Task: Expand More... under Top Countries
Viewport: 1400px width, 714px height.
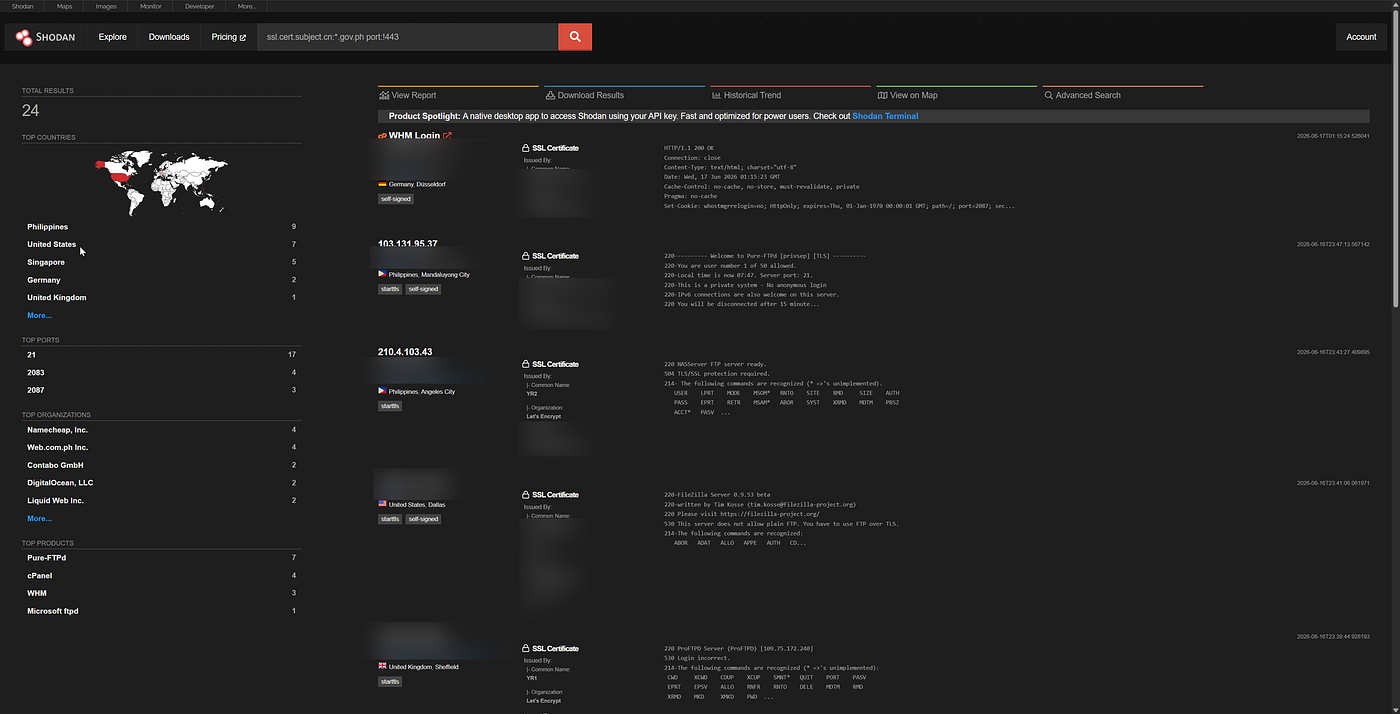Action: 39,315
